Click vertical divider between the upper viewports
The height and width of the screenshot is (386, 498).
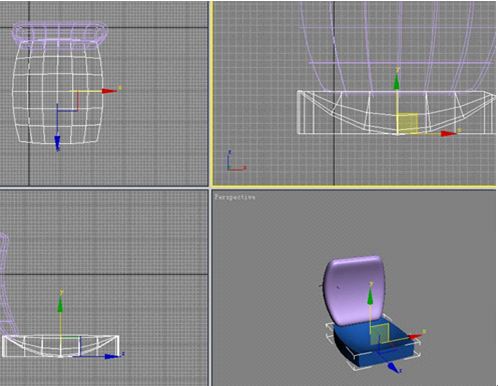[210, 93]
